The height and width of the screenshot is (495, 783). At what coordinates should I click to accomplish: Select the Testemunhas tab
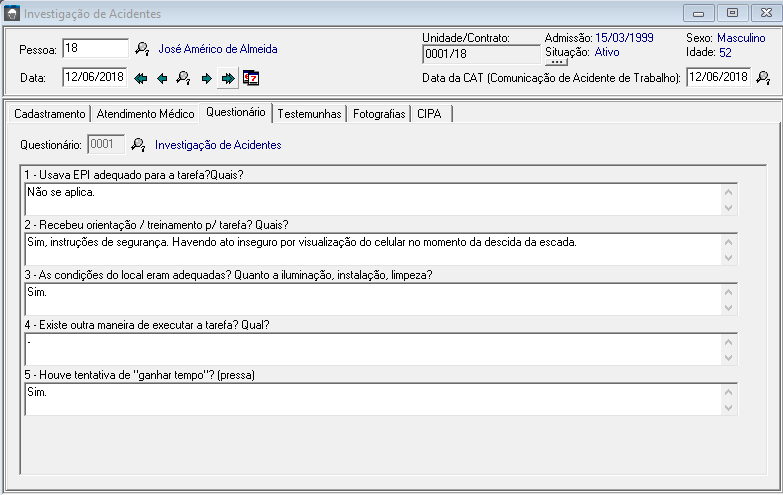[309, 114]
